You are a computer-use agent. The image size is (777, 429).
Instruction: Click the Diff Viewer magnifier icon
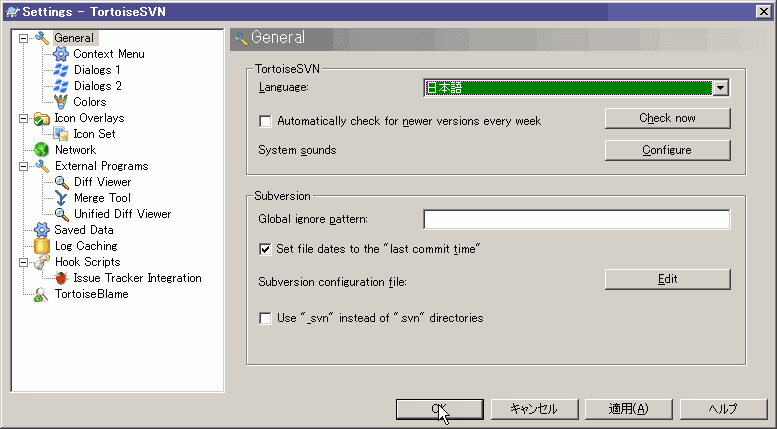[61, 182]
